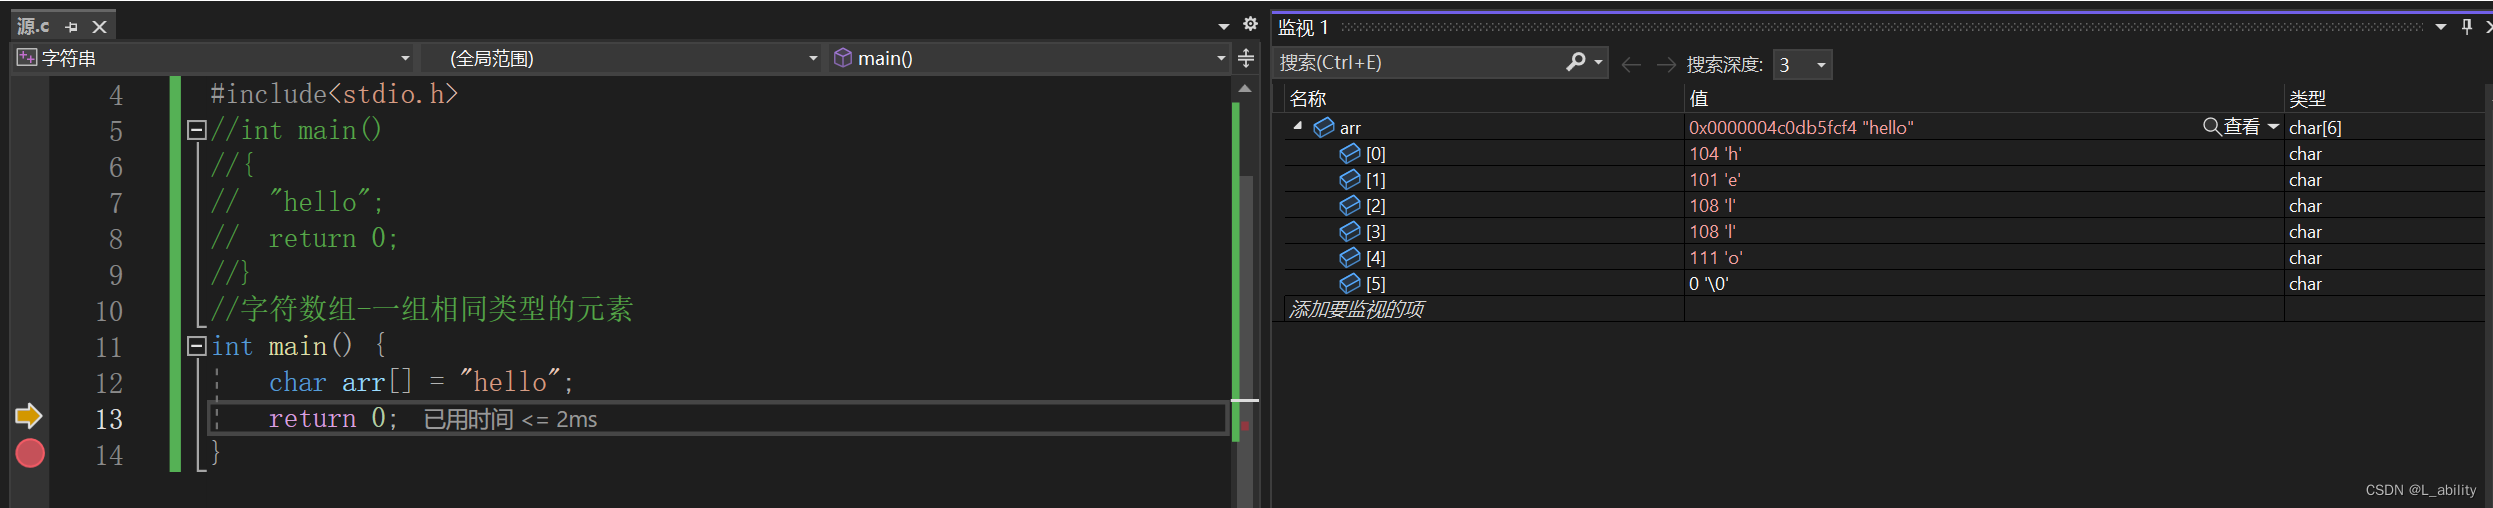Open the 监视 1 window options dropdown
This screenshot has width=2493, height=508.
tap(2441, 27)
